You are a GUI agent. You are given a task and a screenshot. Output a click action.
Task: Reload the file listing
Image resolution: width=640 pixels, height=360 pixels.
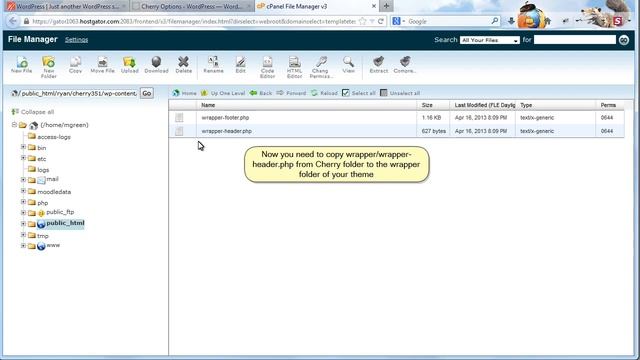coord(324,93)
